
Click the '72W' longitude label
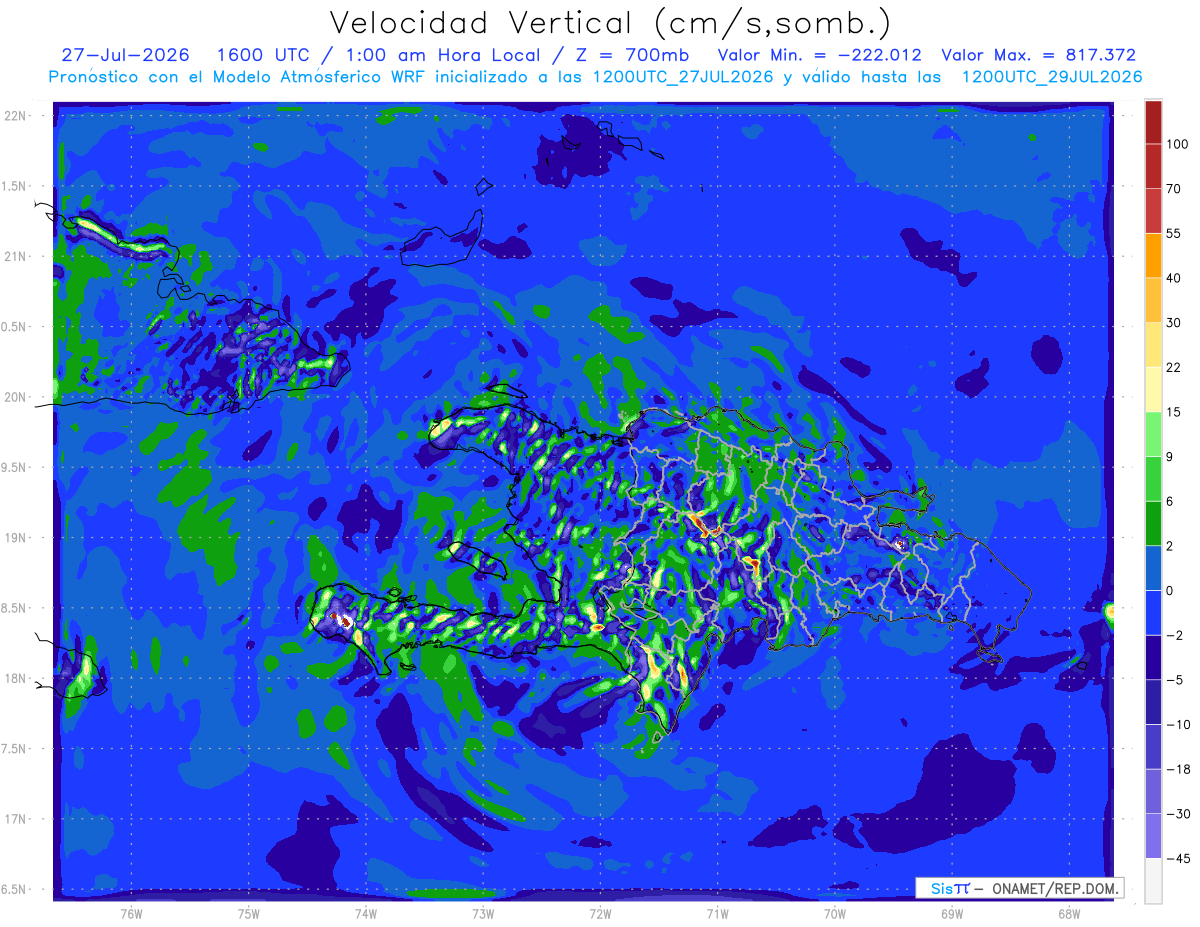(x=600, y=913)
